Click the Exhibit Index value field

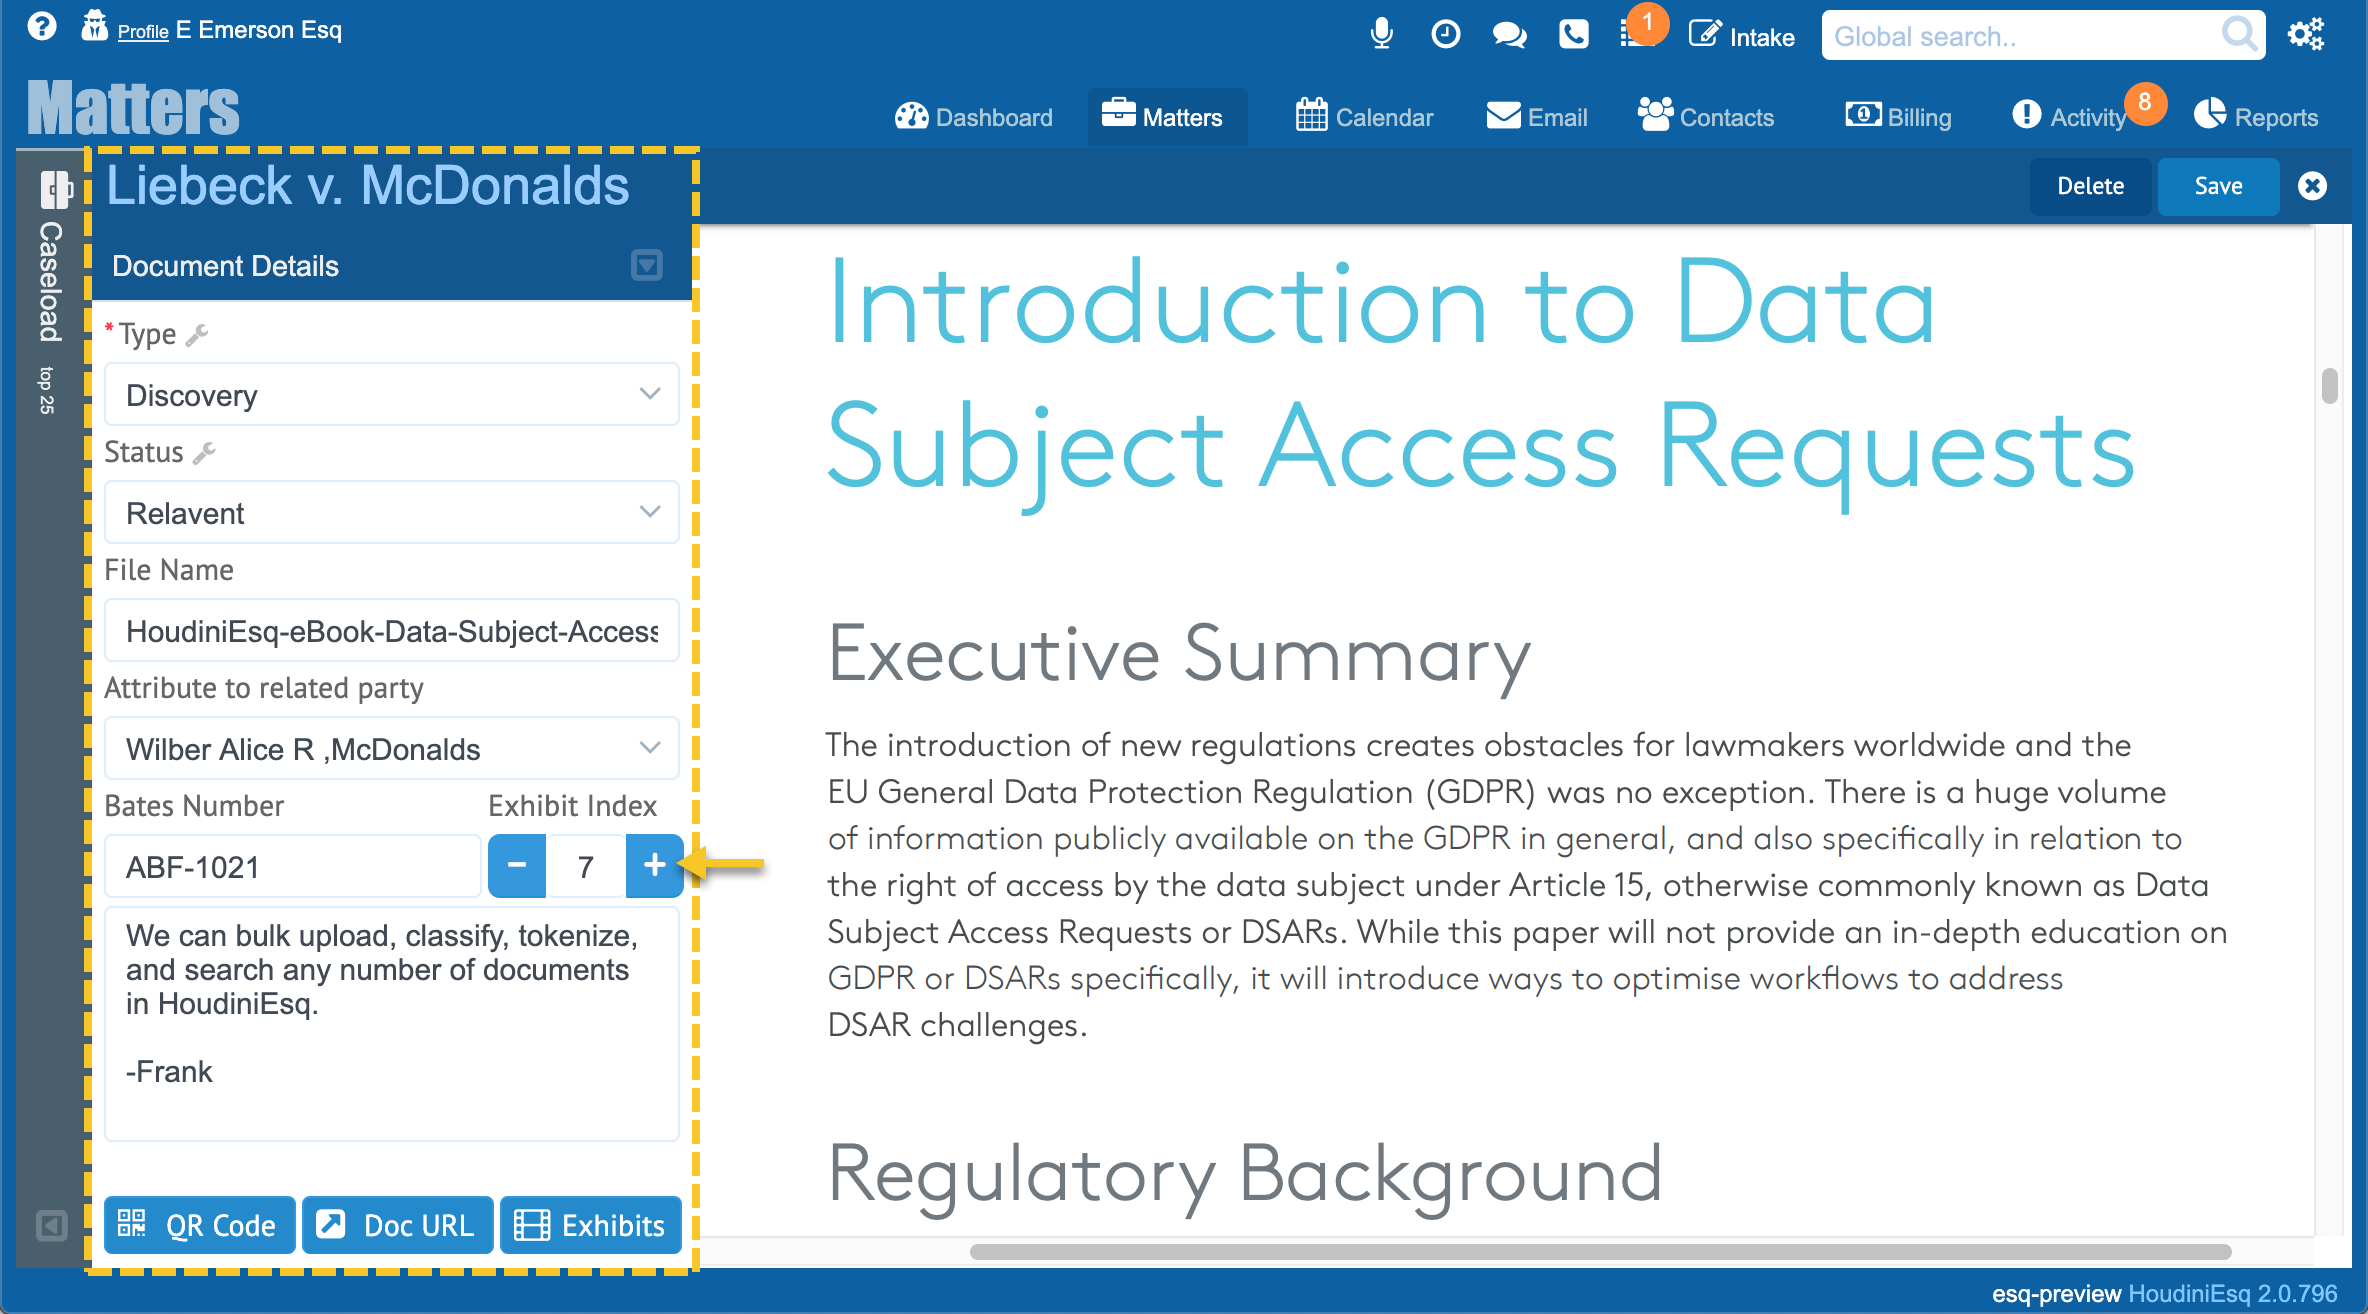point(586,867)
